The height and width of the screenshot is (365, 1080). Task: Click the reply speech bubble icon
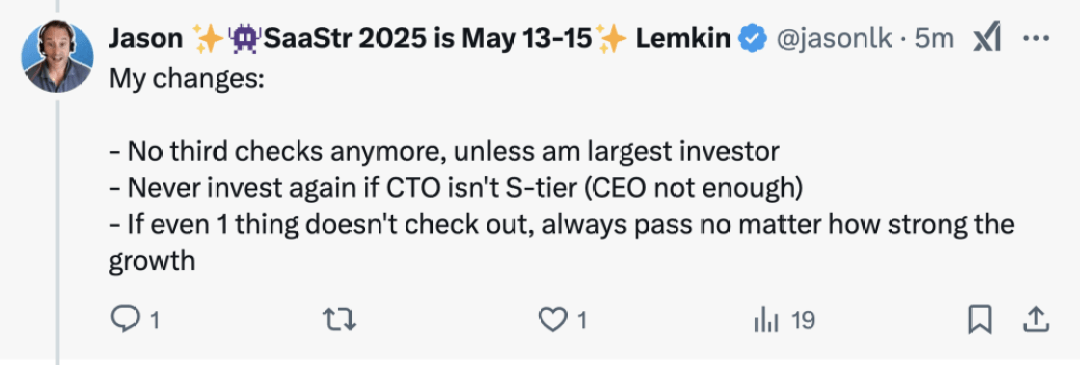tap(125, 320)
